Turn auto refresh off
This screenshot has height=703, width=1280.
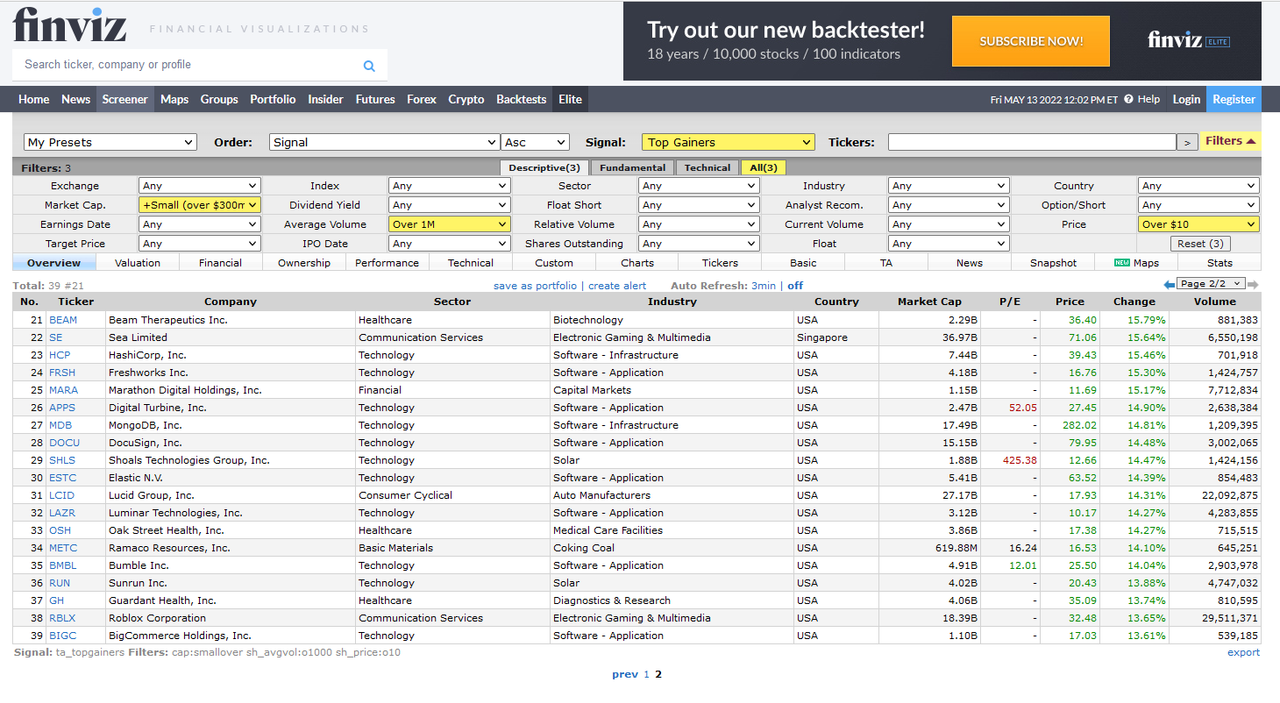[x=795, y=286]
